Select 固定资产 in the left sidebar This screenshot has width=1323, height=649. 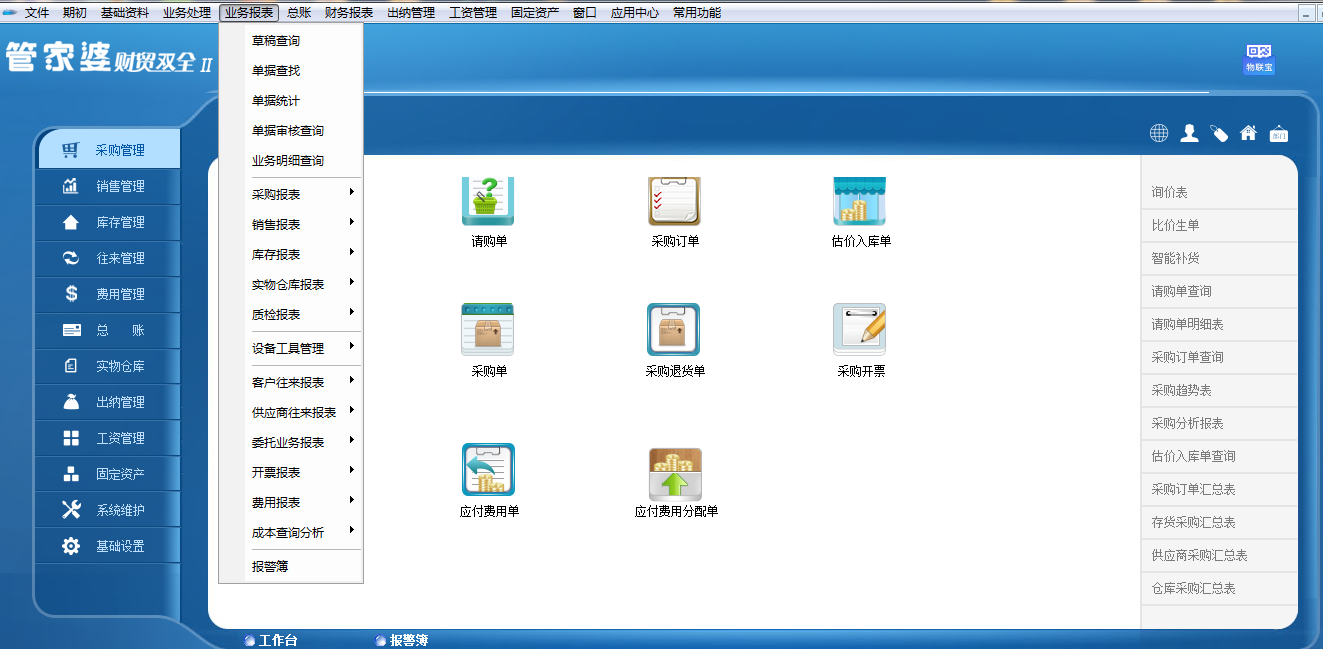(x=107, y=473)
